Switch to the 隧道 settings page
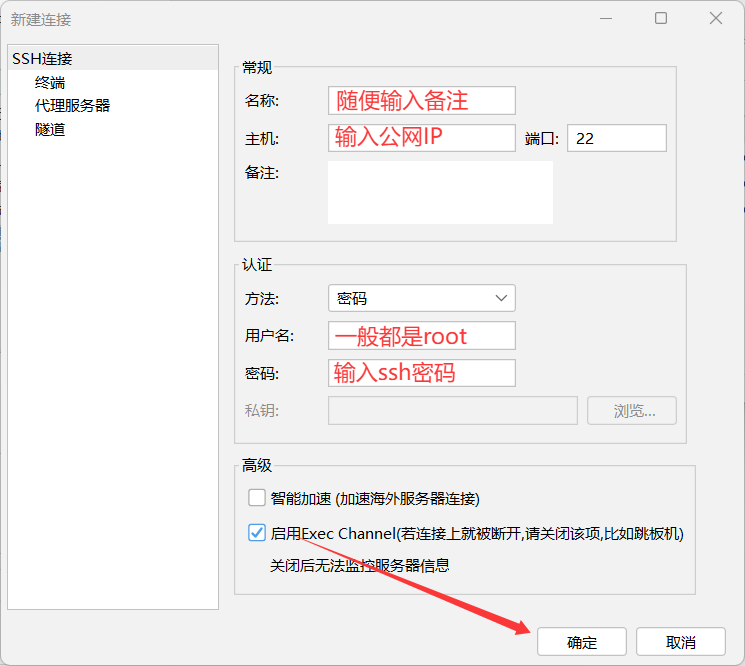Screen dimensions: 745x666 click(50, 129)
